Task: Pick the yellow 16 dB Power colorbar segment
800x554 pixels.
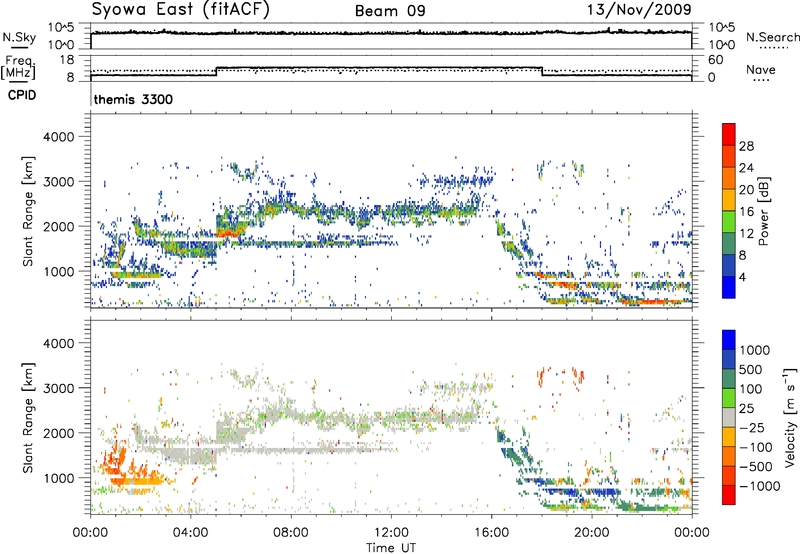Action: tap(729, 210)
